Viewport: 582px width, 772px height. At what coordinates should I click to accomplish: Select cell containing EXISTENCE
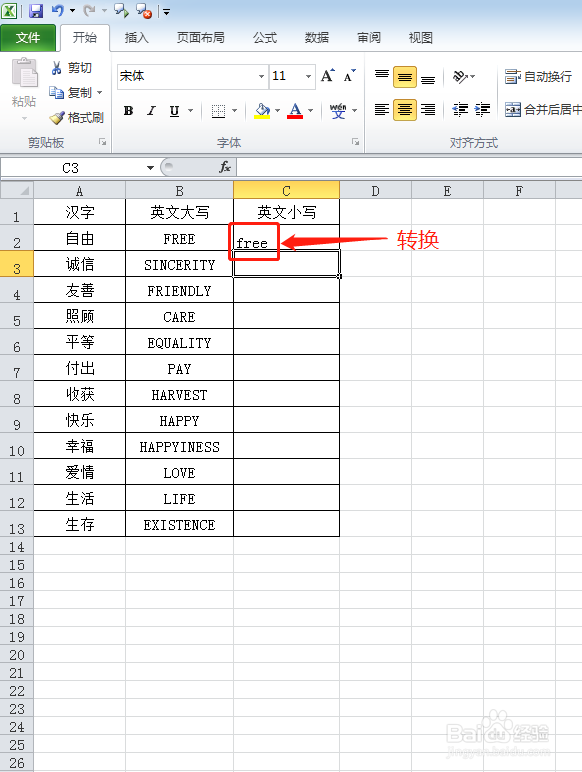179,524
